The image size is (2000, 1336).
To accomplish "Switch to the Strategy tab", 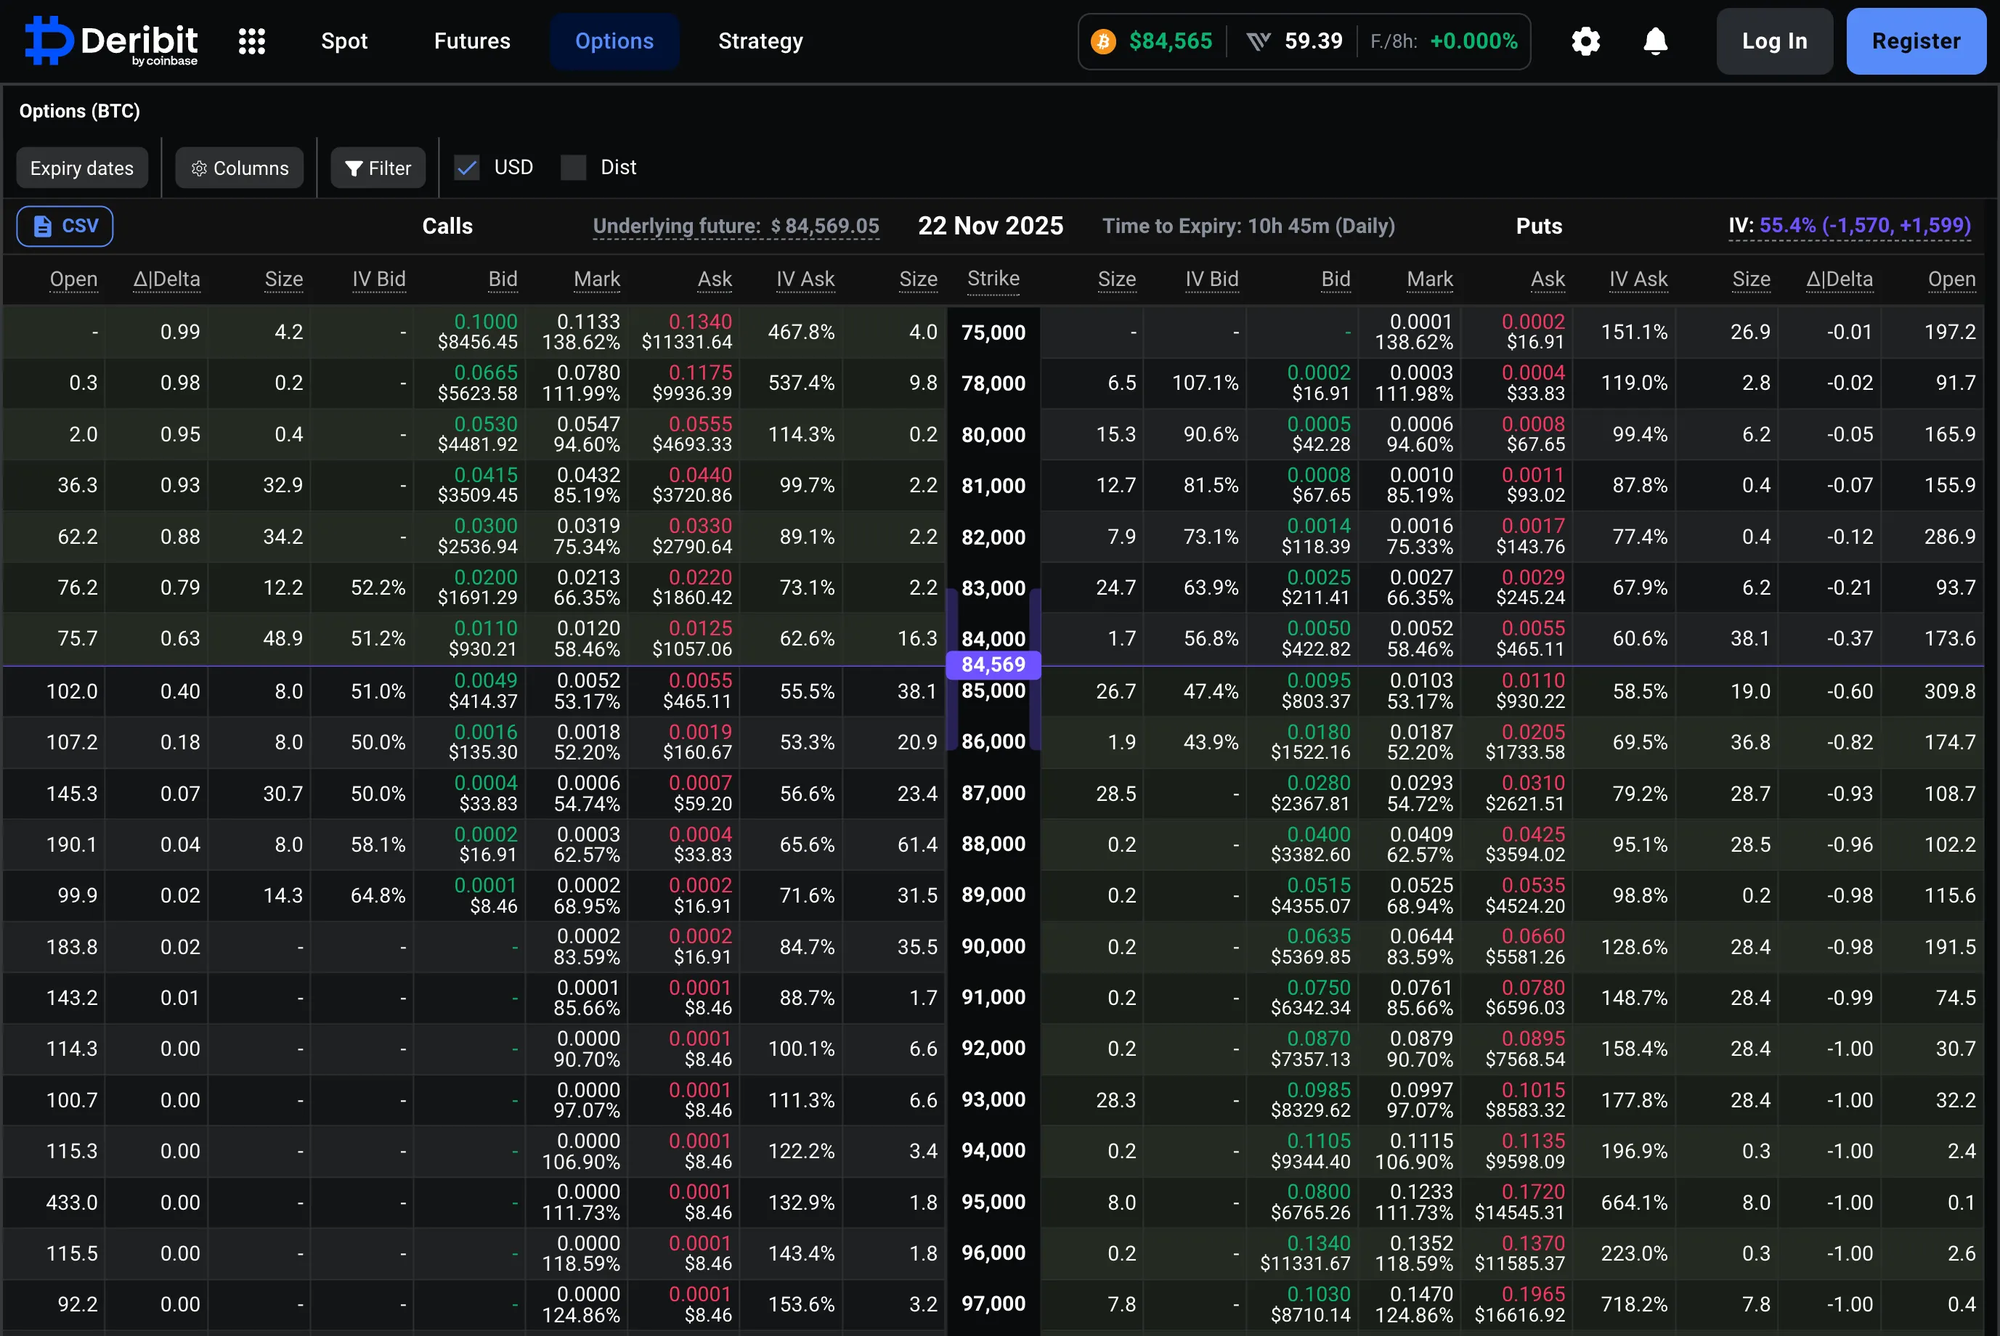I will [760, 41].
